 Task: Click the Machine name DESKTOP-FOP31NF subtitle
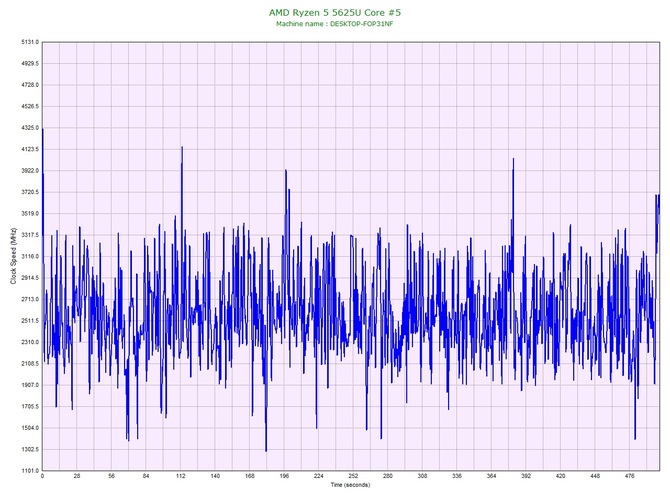335,24
